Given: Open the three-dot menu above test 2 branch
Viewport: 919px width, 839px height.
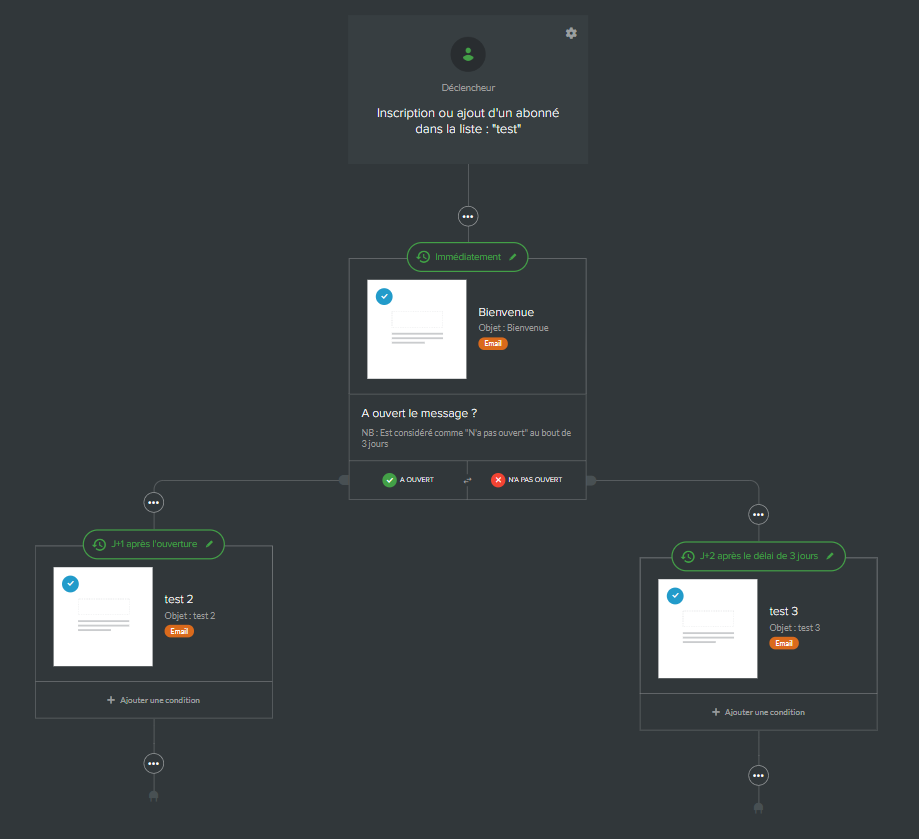Looking at the screenshot, I should tap(153, 502).
